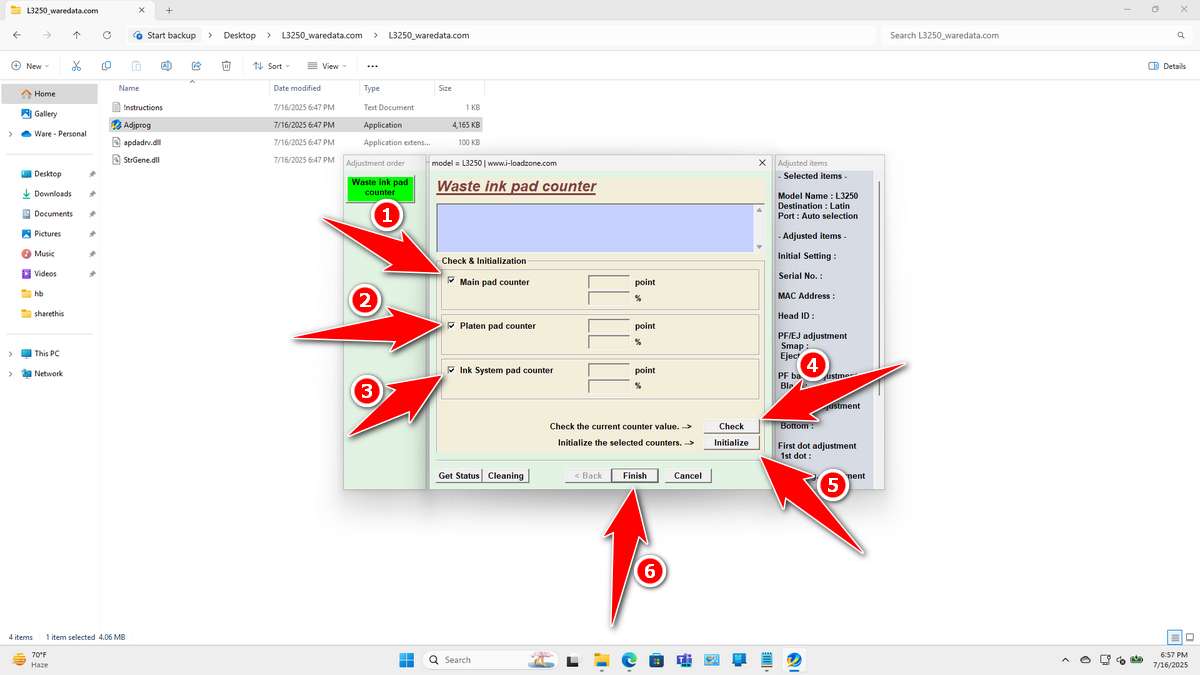This screenshot has width=1200, height=675.
Task: Click the Adjusted items panel scrollbar
Action: (x=880, y=300)
